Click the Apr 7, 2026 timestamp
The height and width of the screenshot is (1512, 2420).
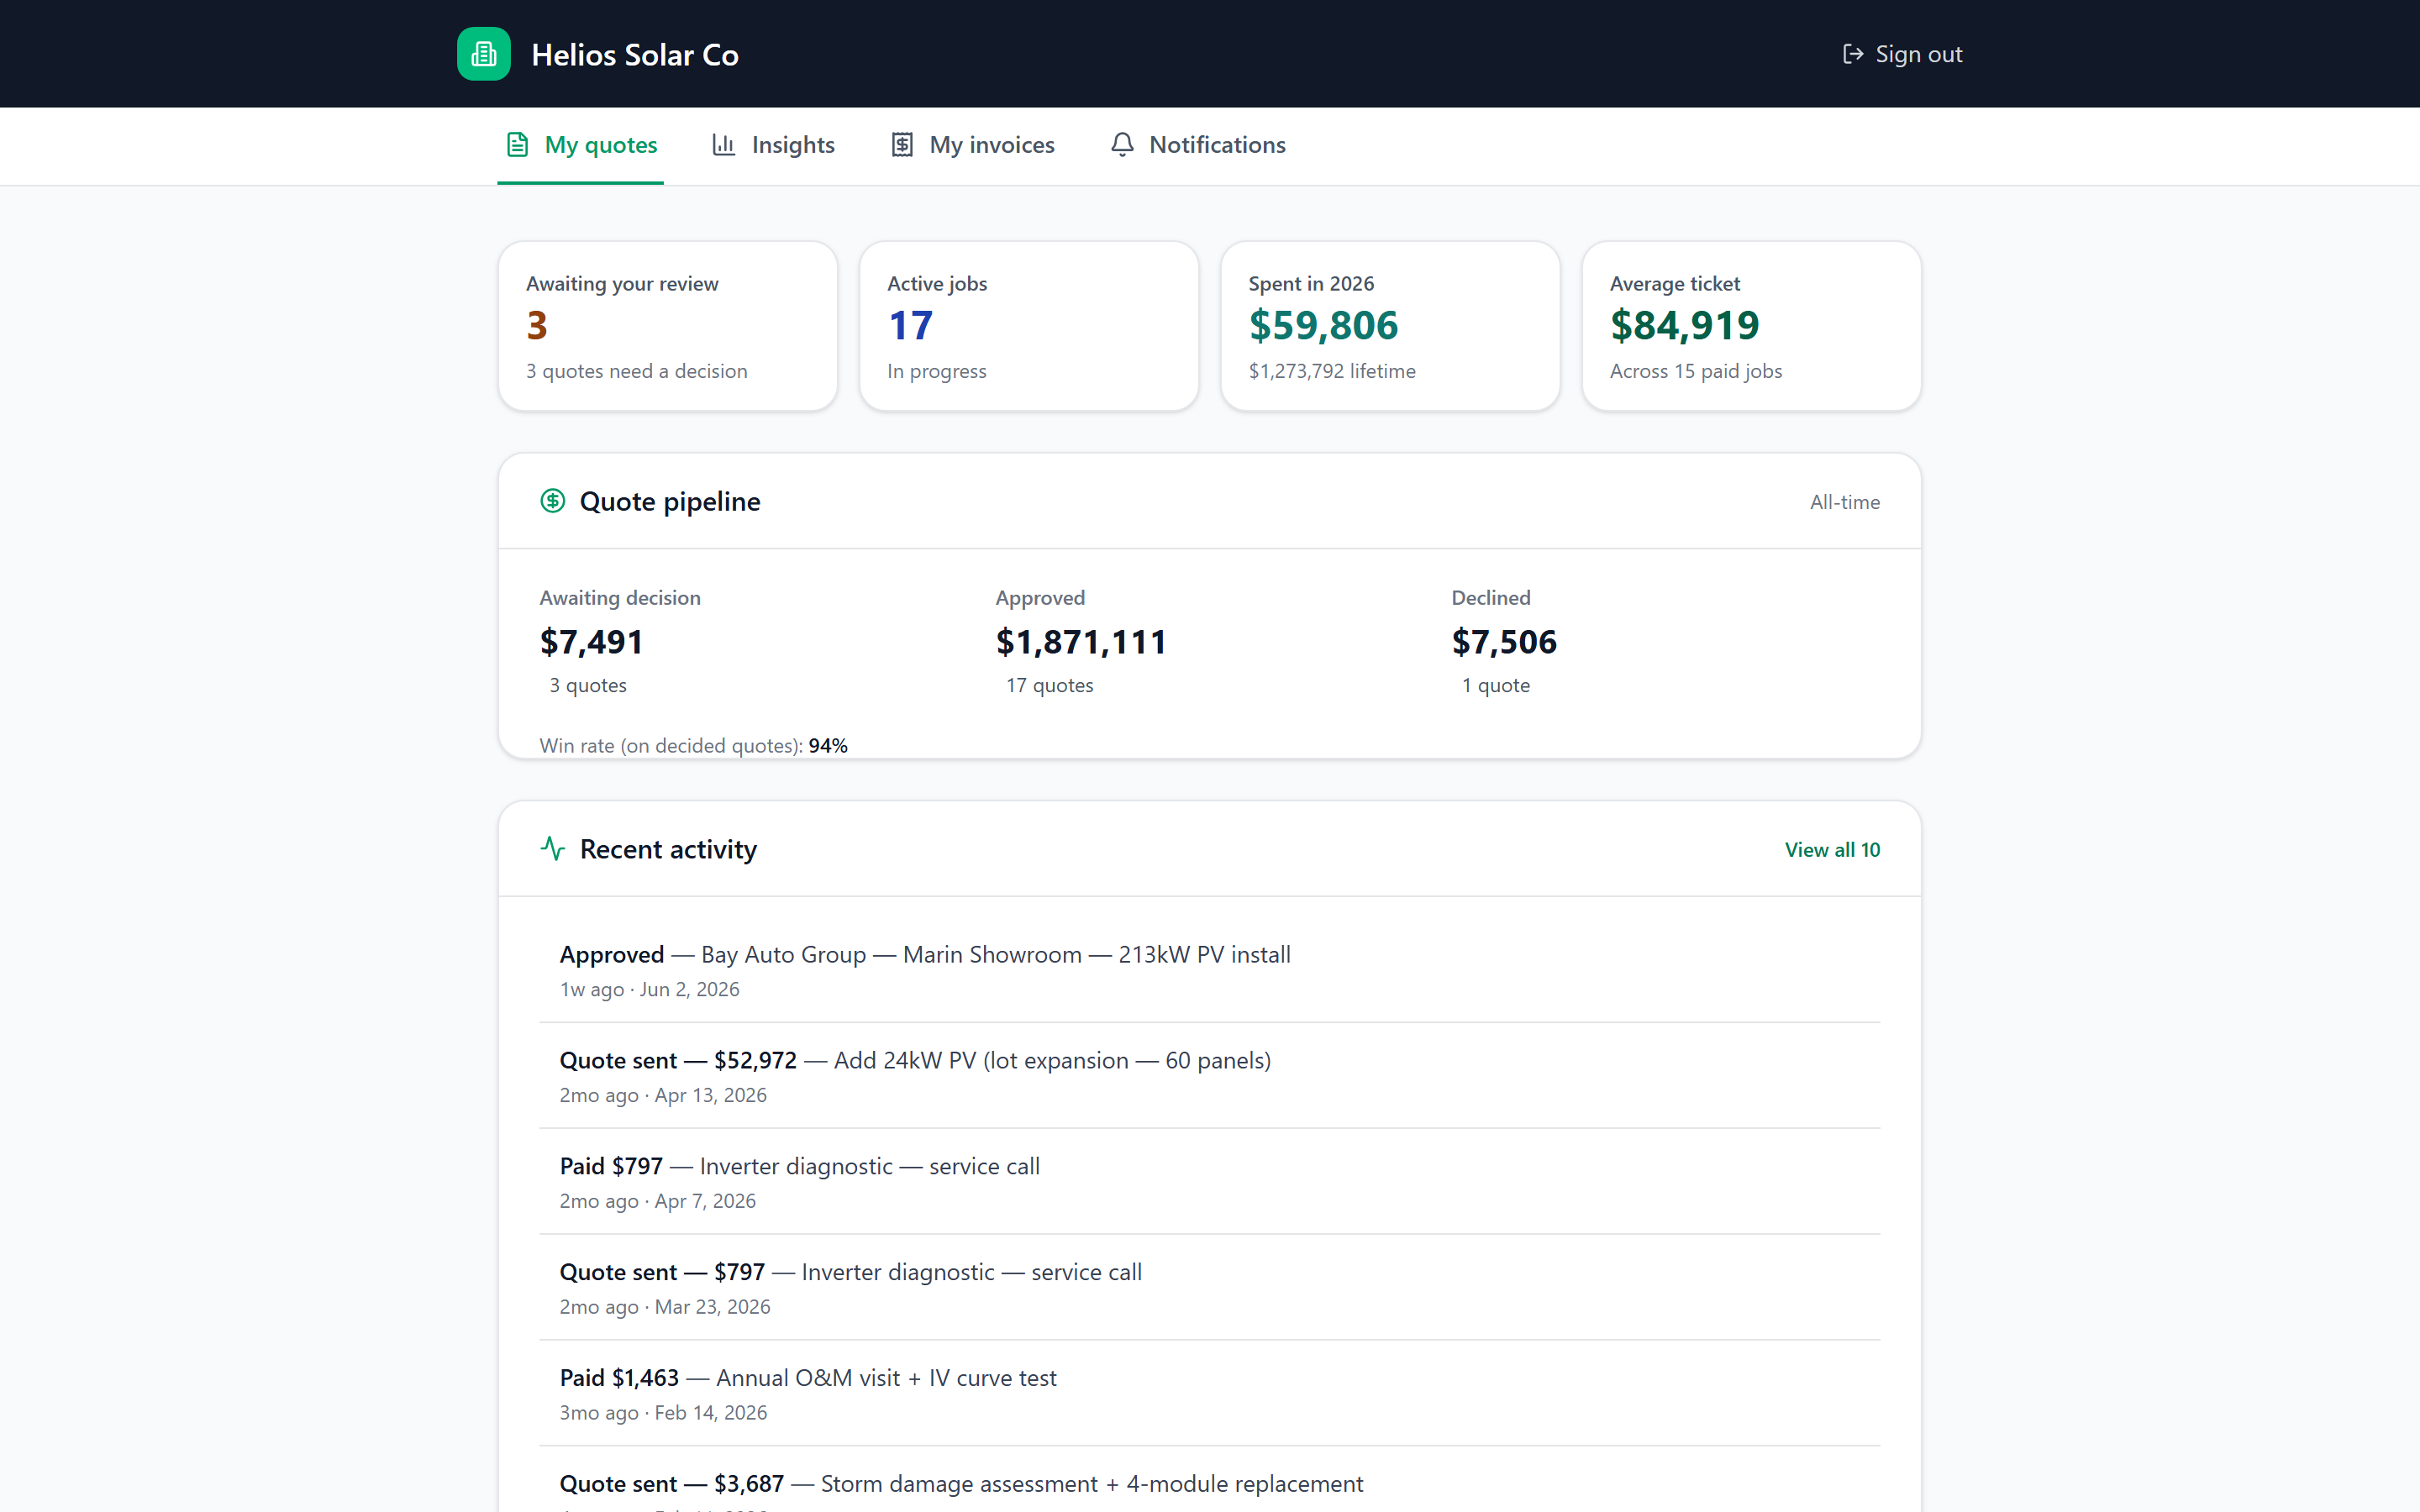pyautogui.click(x=705, y=1202)
